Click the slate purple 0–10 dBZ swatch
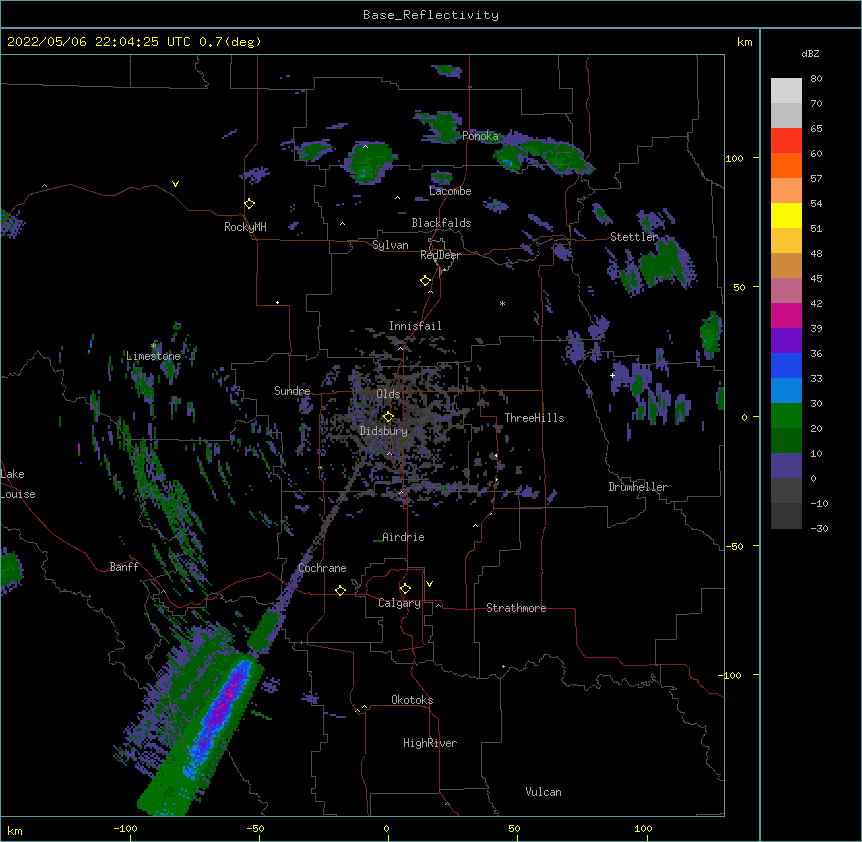The width and height of the screenshot is (862, 842). tap(786, 466)
